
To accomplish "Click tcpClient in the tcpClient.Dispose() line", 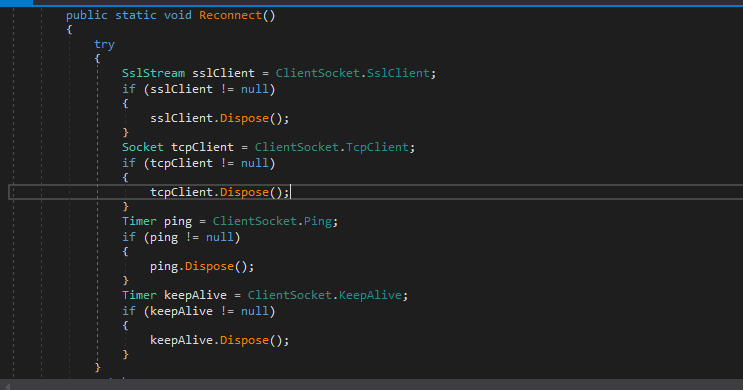I will pos(181,192).
